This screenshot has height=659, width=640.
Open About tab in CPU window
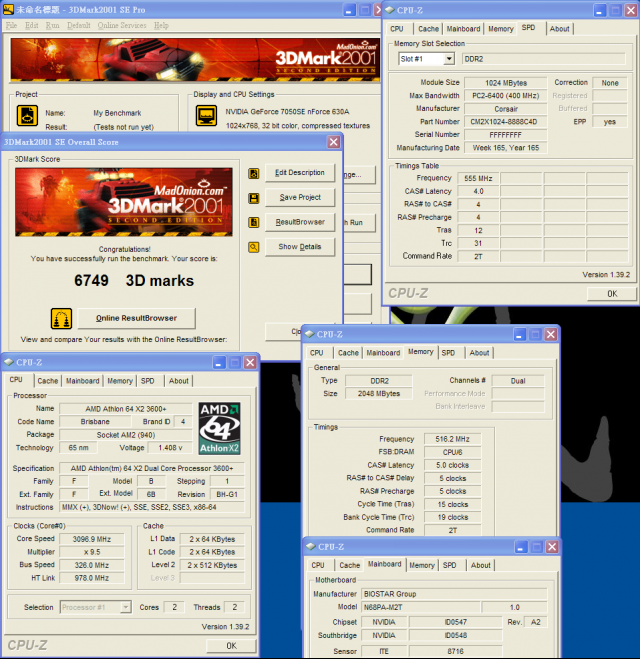tap(179, 381)
